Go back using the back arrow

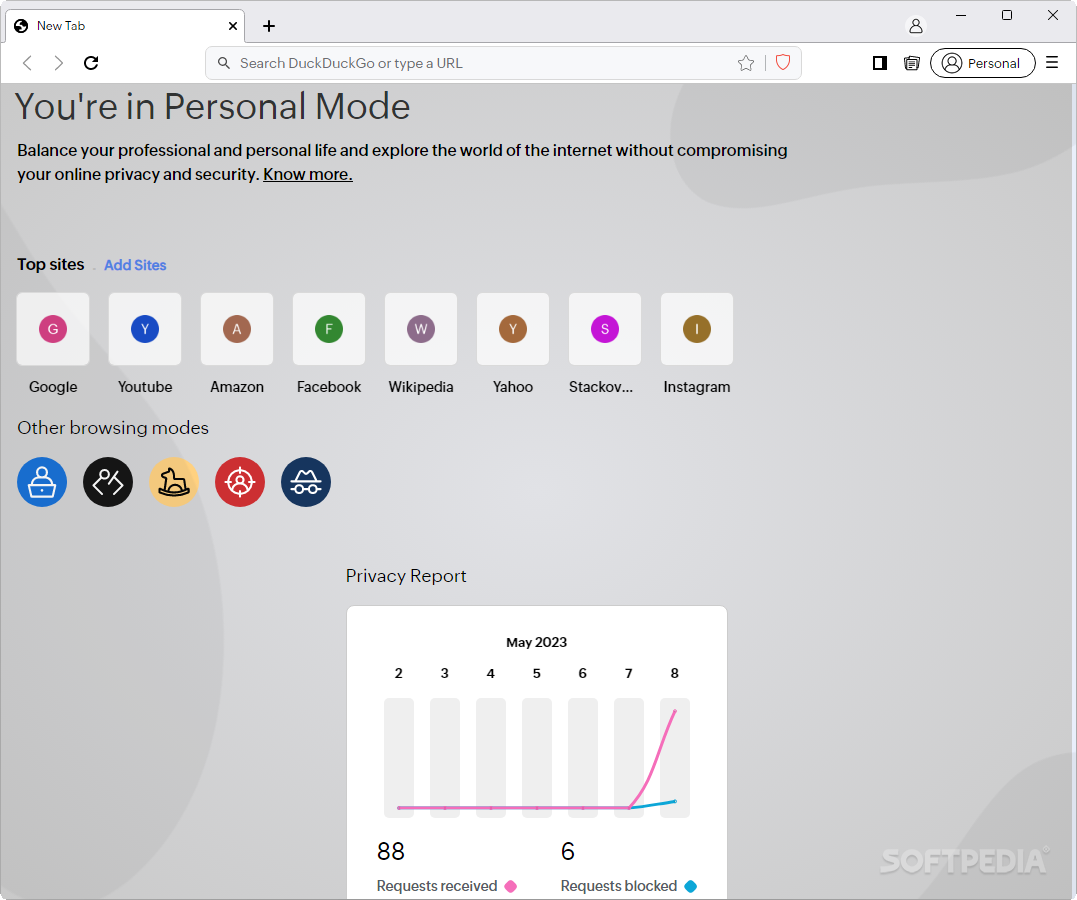(27, 63)
